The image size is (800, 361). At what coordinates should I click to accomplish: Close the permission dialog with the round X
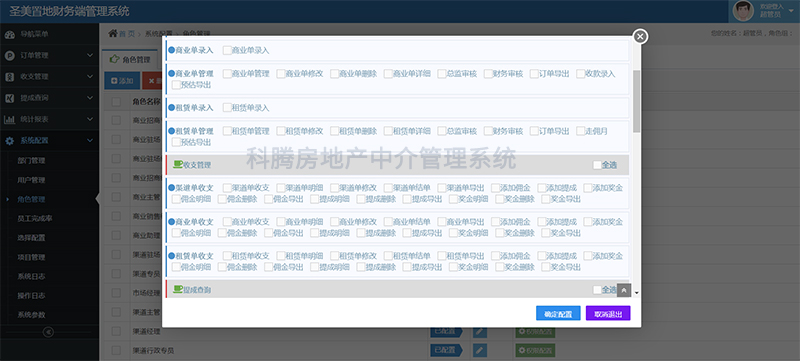tap(640, 37)
